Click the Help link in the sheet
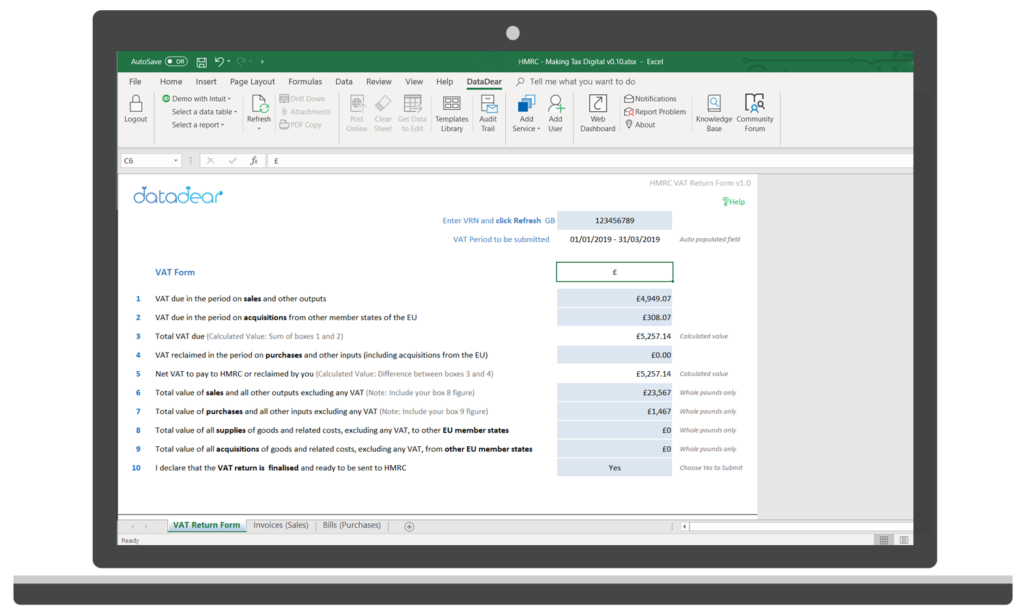The image size is (1024, 614). point(733,202)
